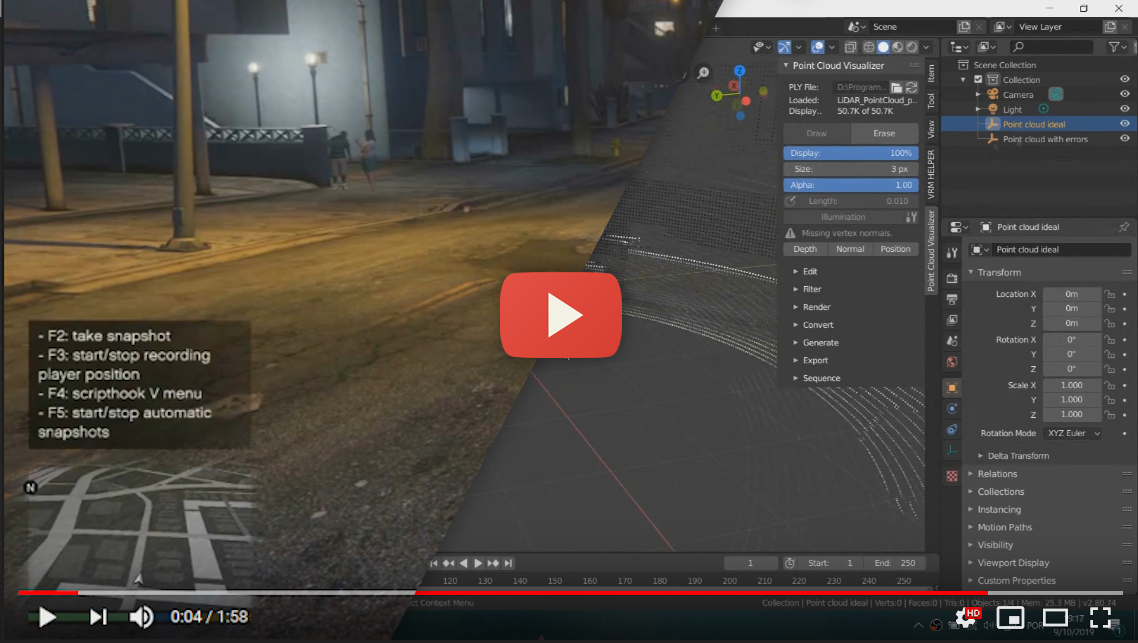Screen dimensions: 1138x643
Task: Toggle wireframe viewport shading
Action: 869,47
